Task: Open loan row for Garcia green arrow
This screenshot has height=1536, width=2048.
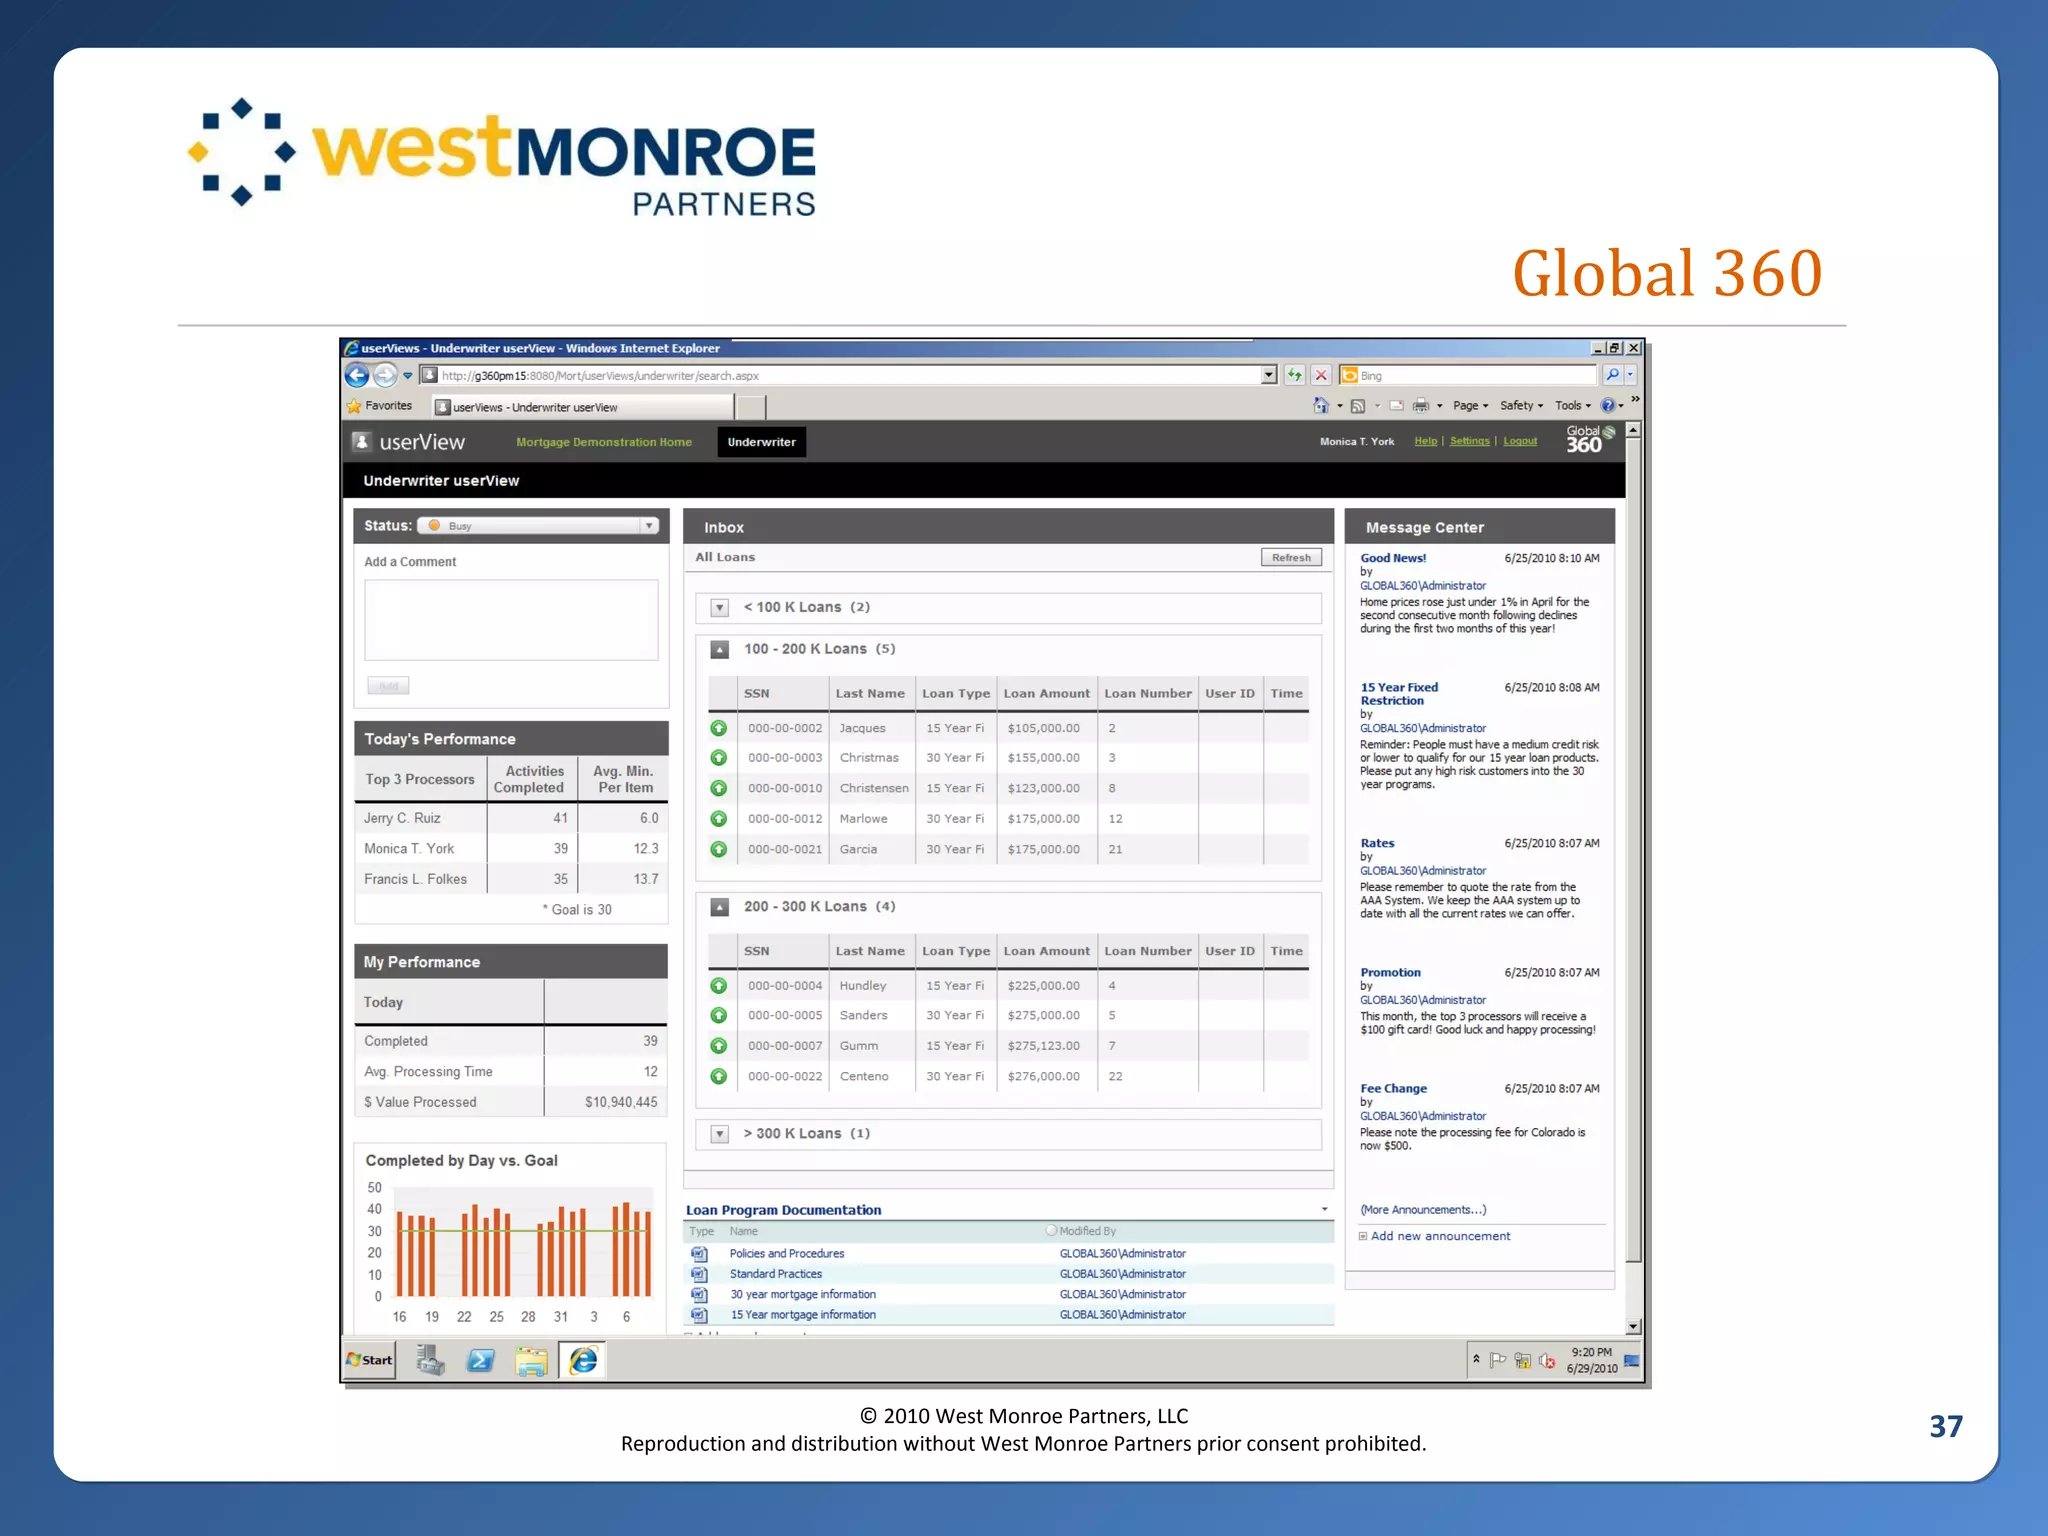Action: [x=718, y=849]
